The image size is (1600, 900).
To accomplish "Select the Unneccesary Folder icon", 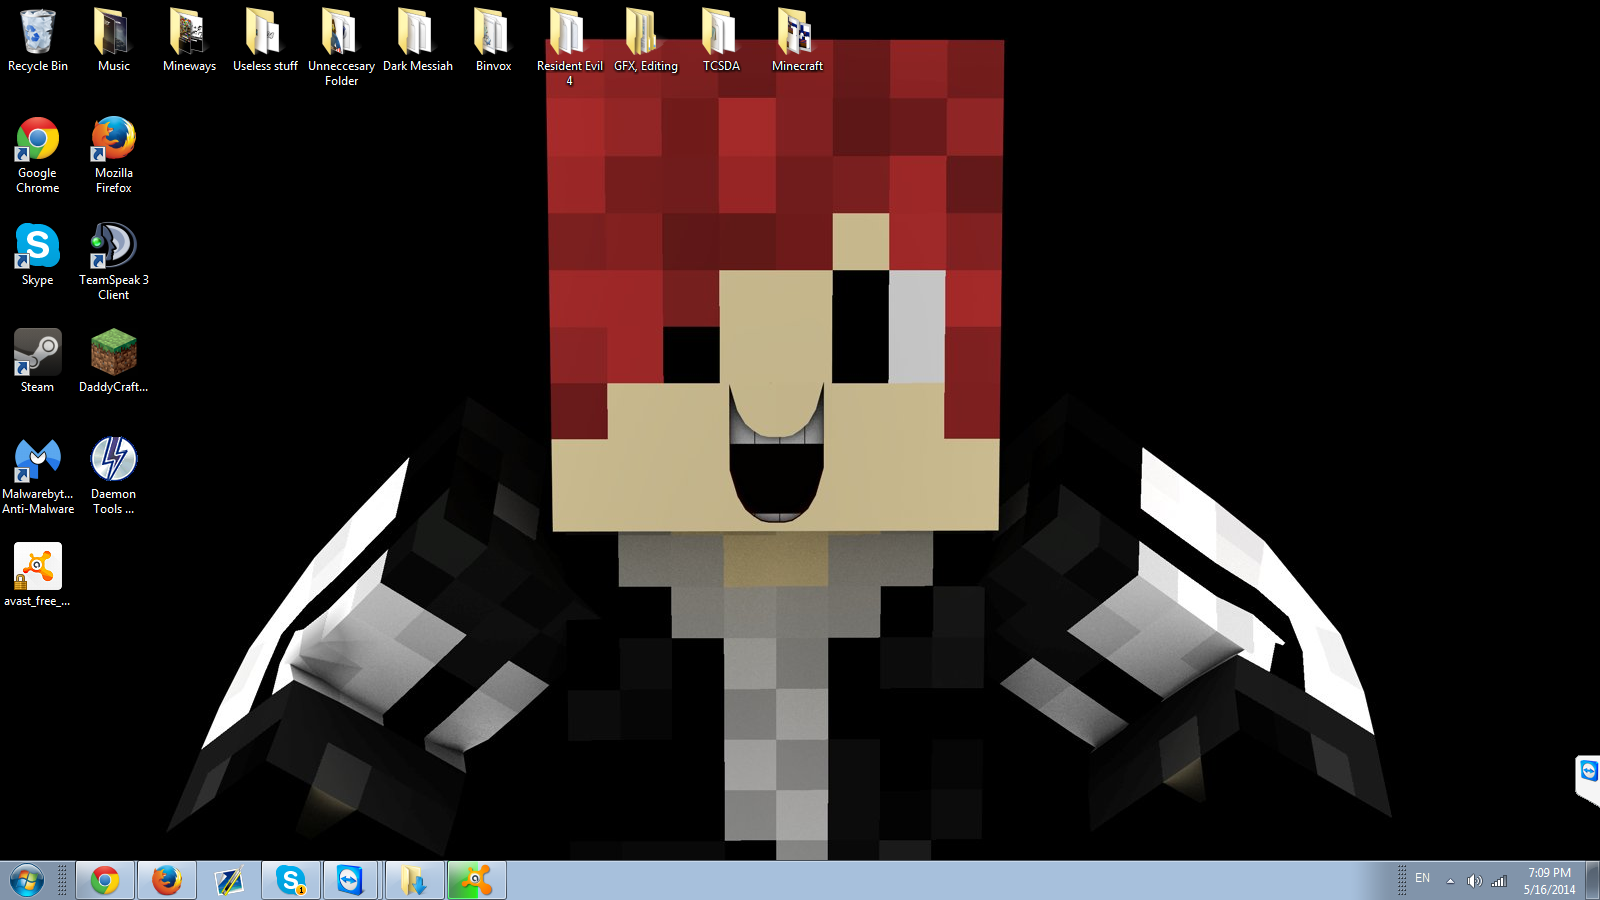I will click(x=341, y=47).
